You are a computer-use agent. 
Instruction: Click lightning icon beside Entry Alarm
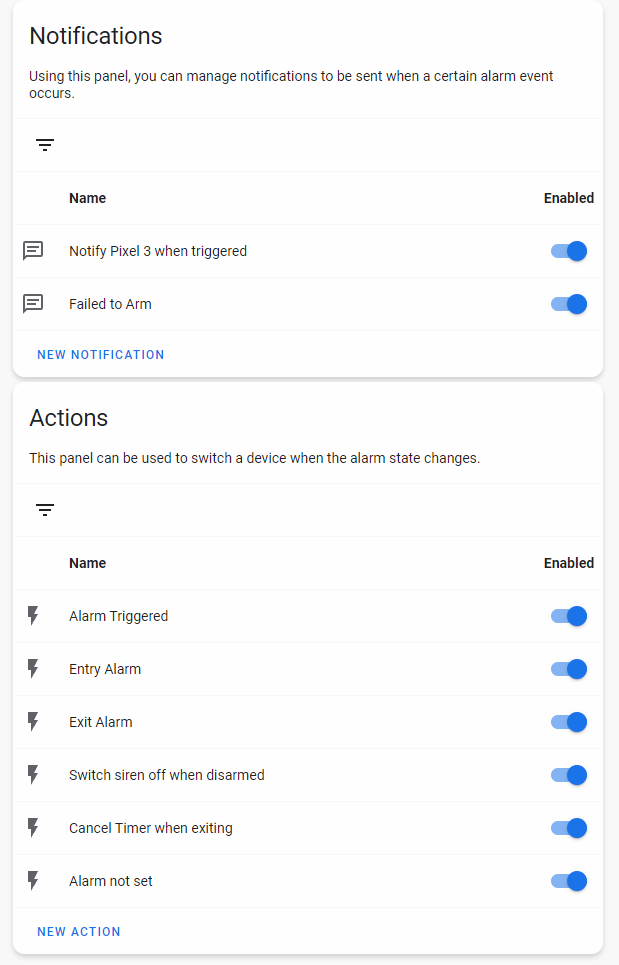[33, 669]
